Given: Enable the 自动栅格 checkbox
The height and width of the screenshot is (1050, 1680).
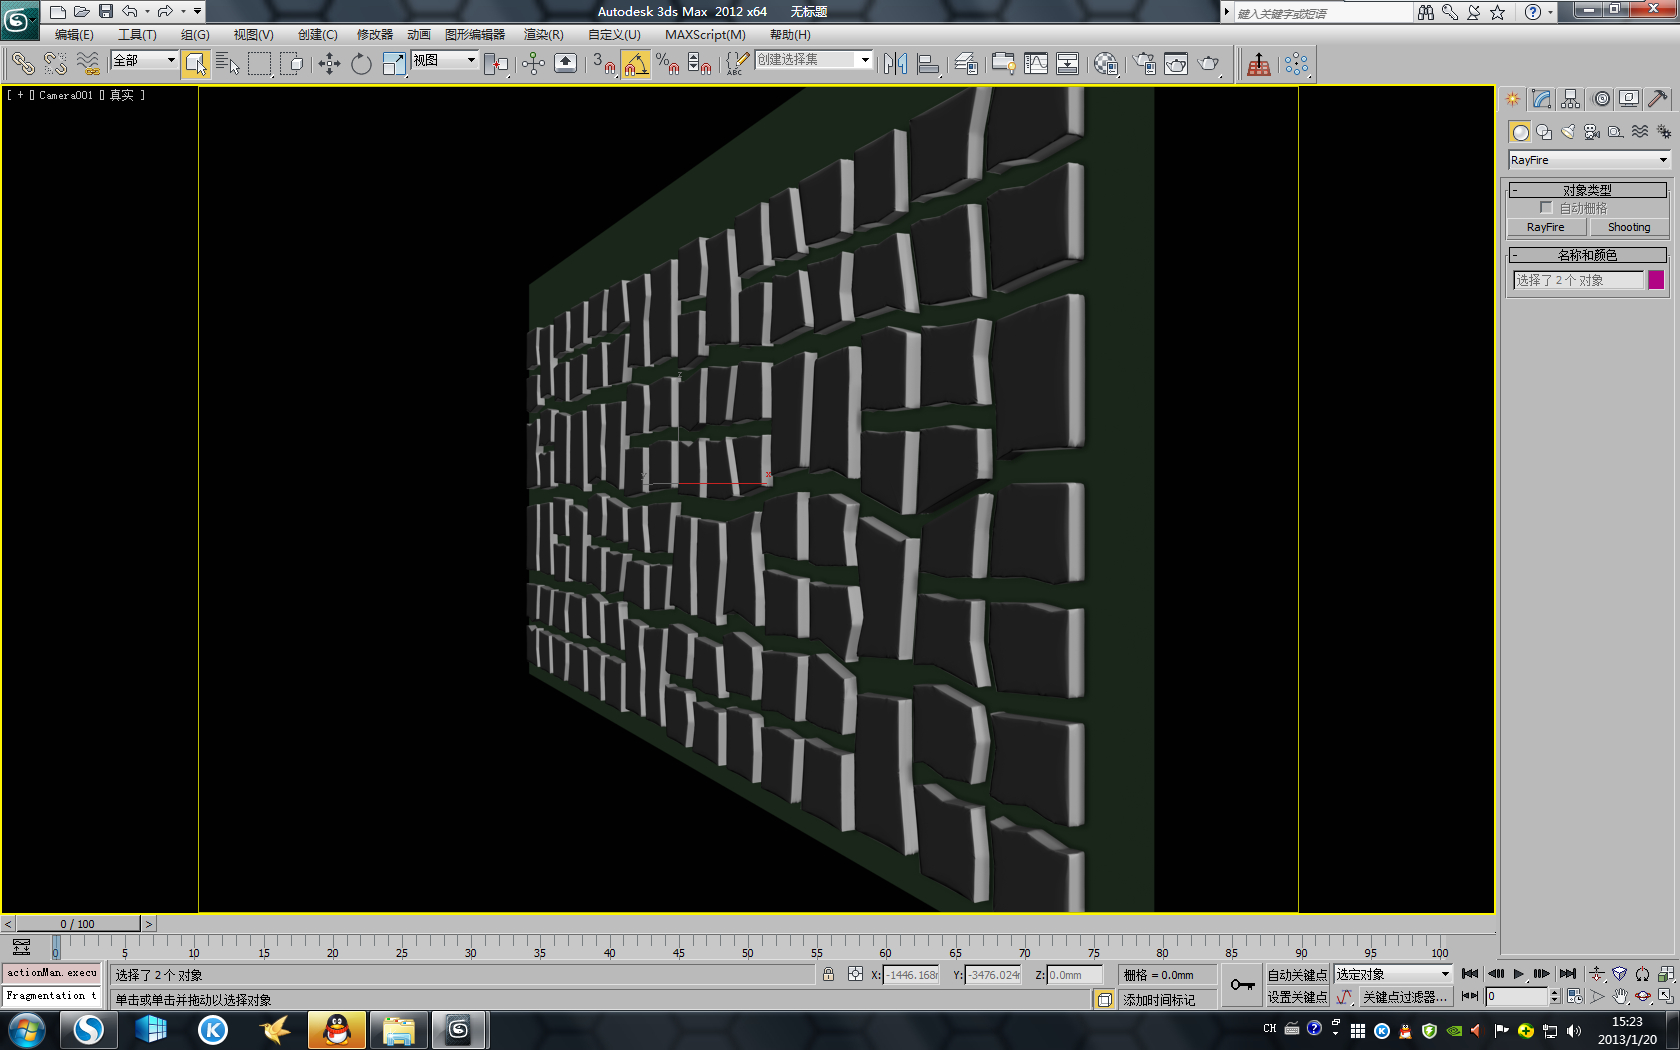Looking at the screenshot, I should click(1546, 208).
